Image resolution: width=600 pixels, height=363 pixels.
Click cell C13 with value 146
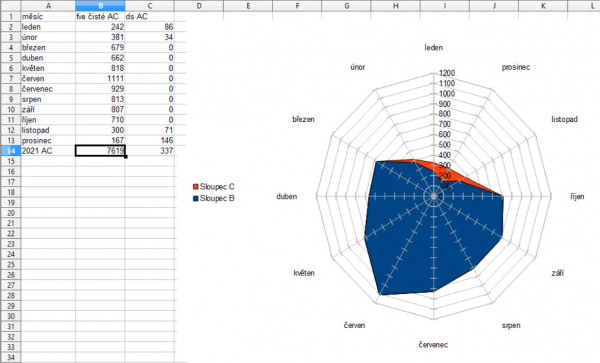tap(150, 140)
